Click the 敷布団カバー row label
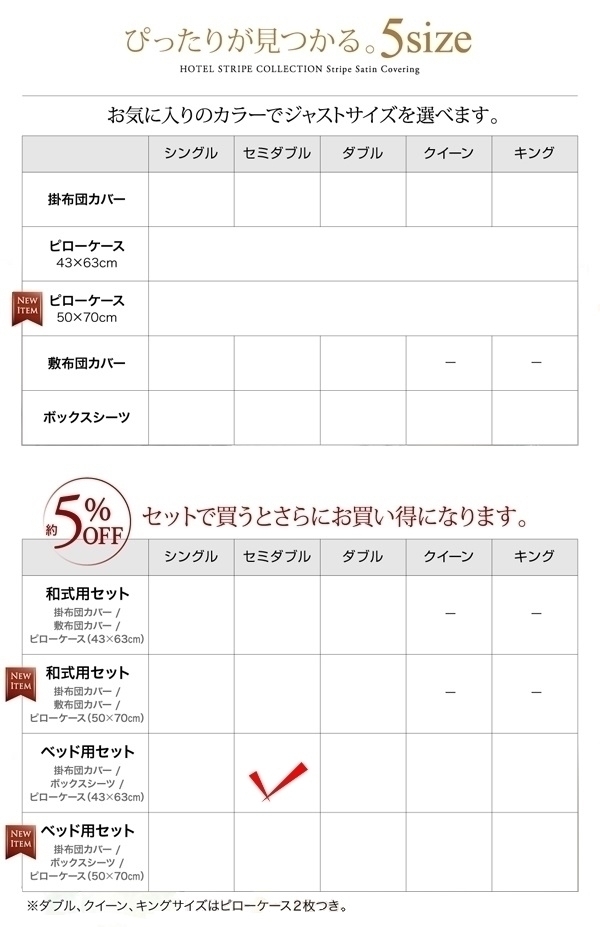This screenshot has width=600, height=927. click(86, 363)
